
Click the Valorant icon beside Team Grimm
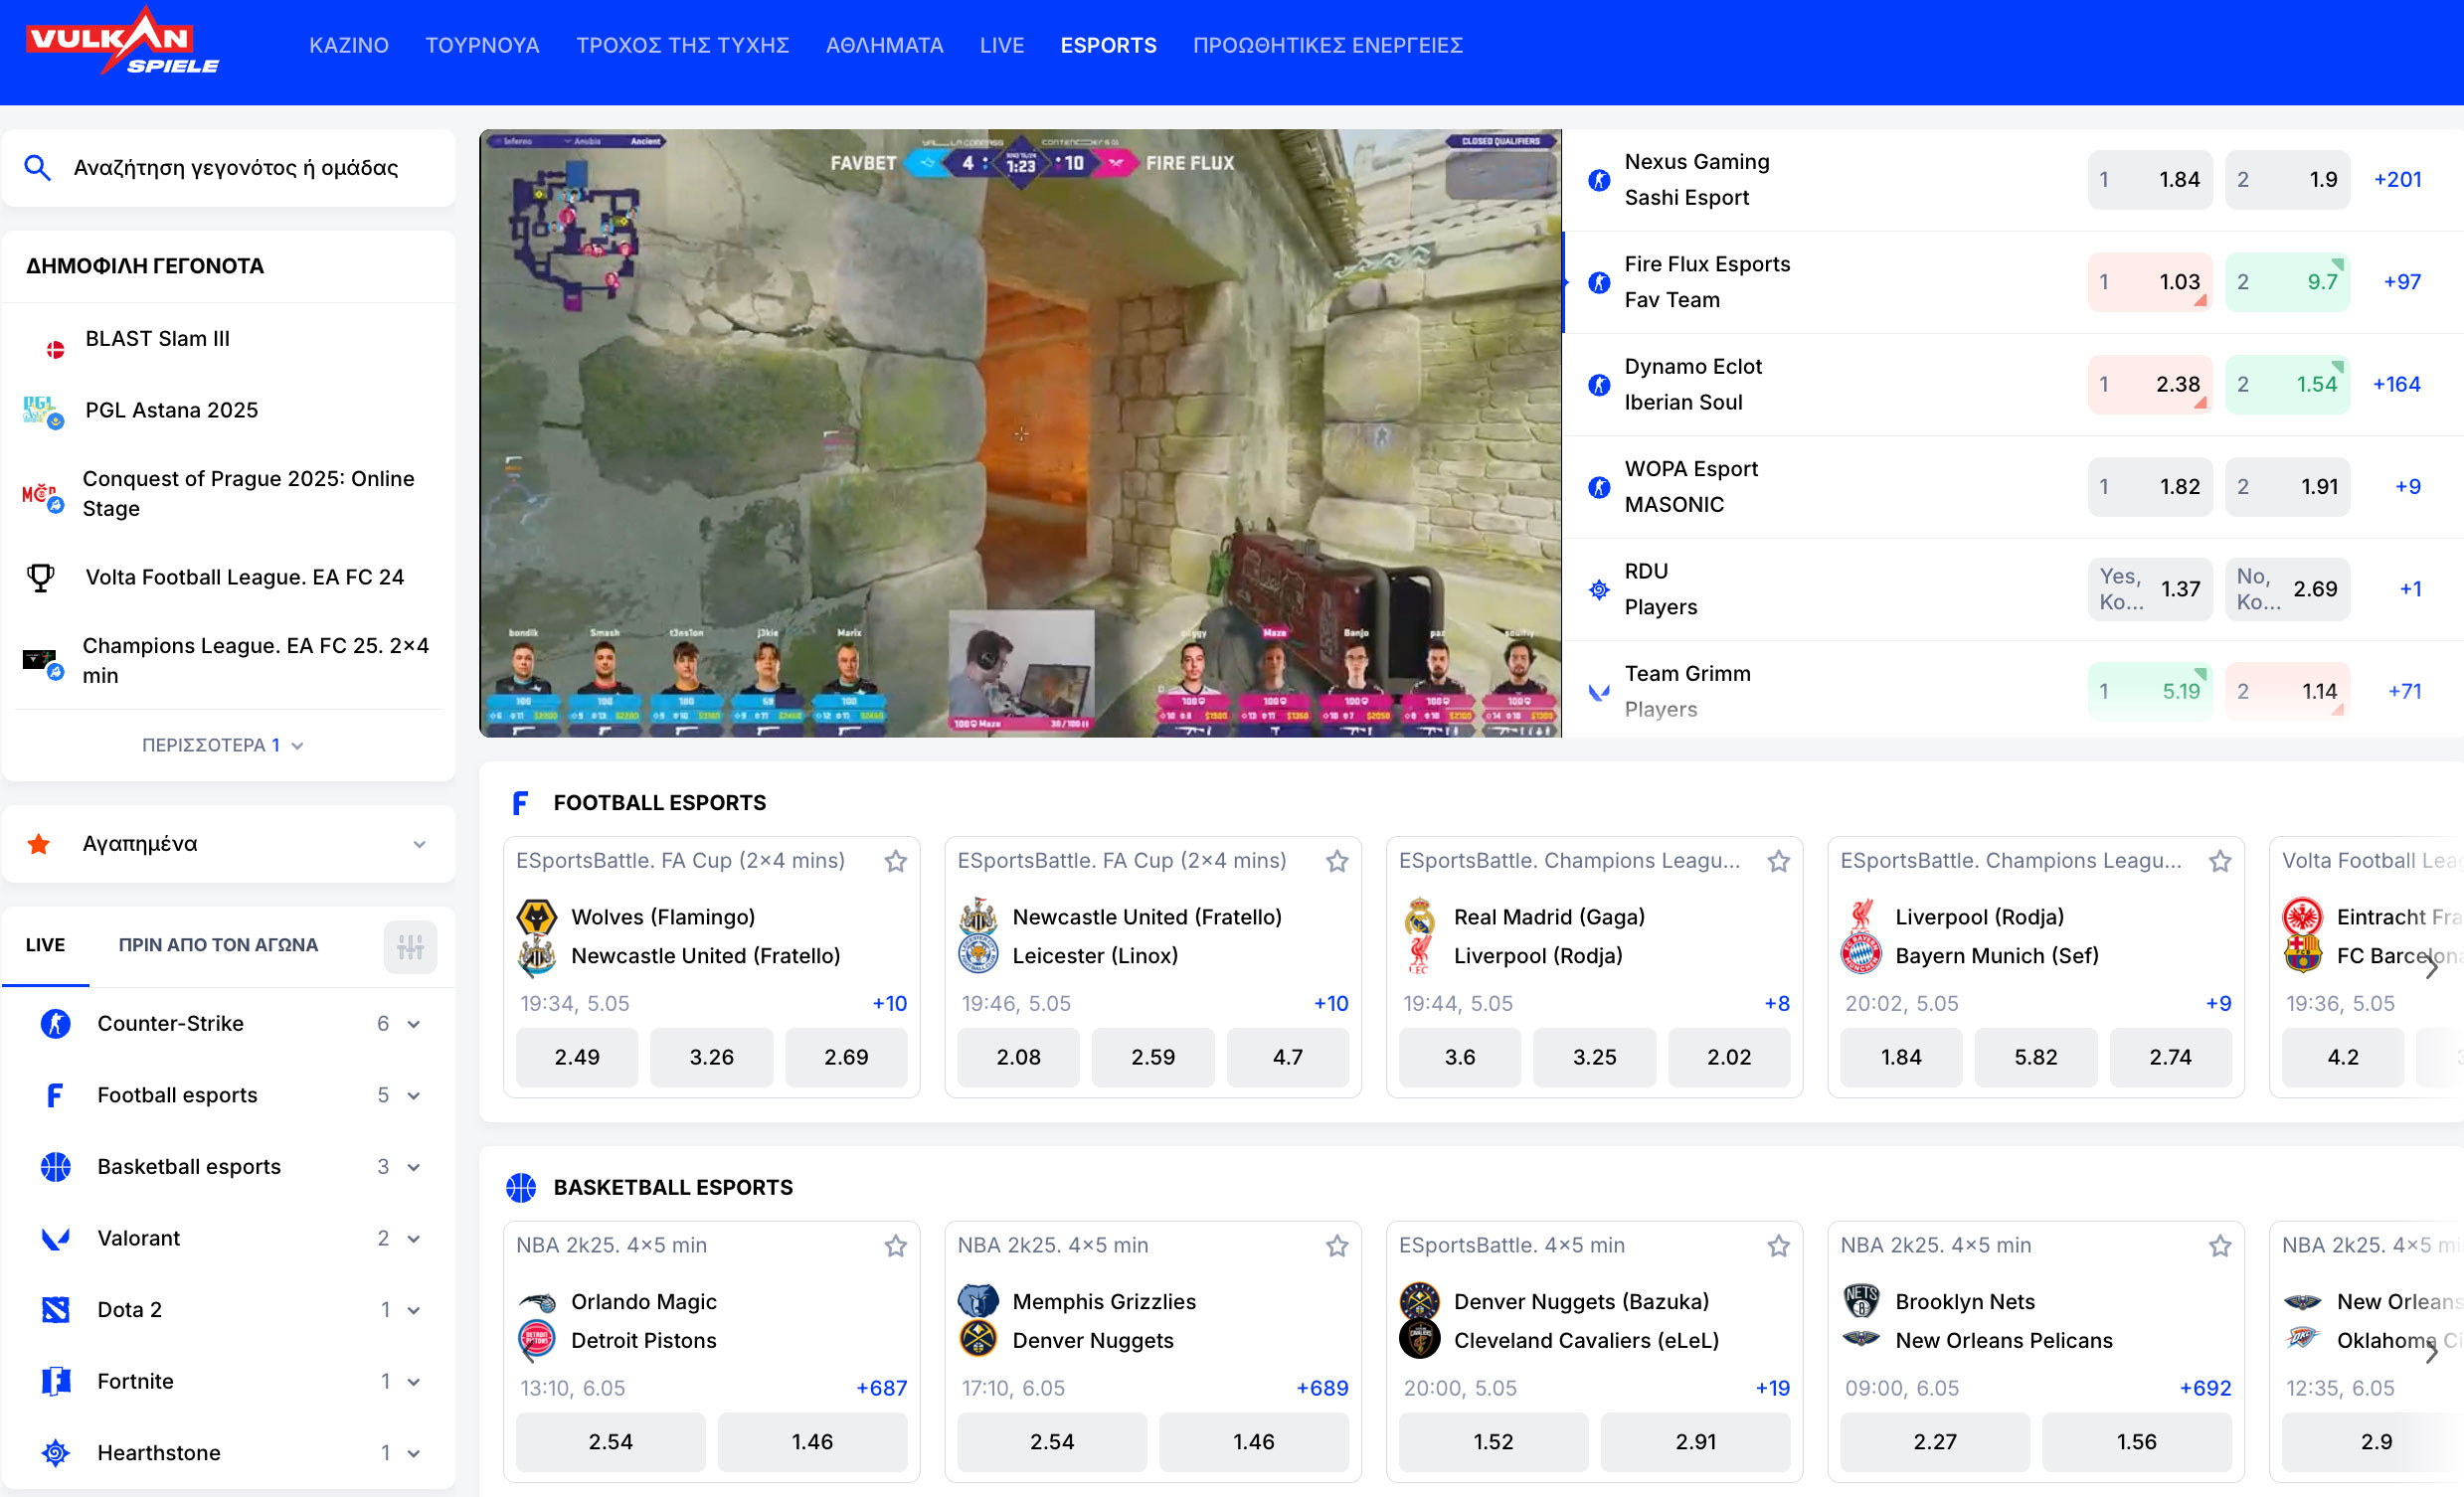pyautogui.click(x=1599, y=692)
